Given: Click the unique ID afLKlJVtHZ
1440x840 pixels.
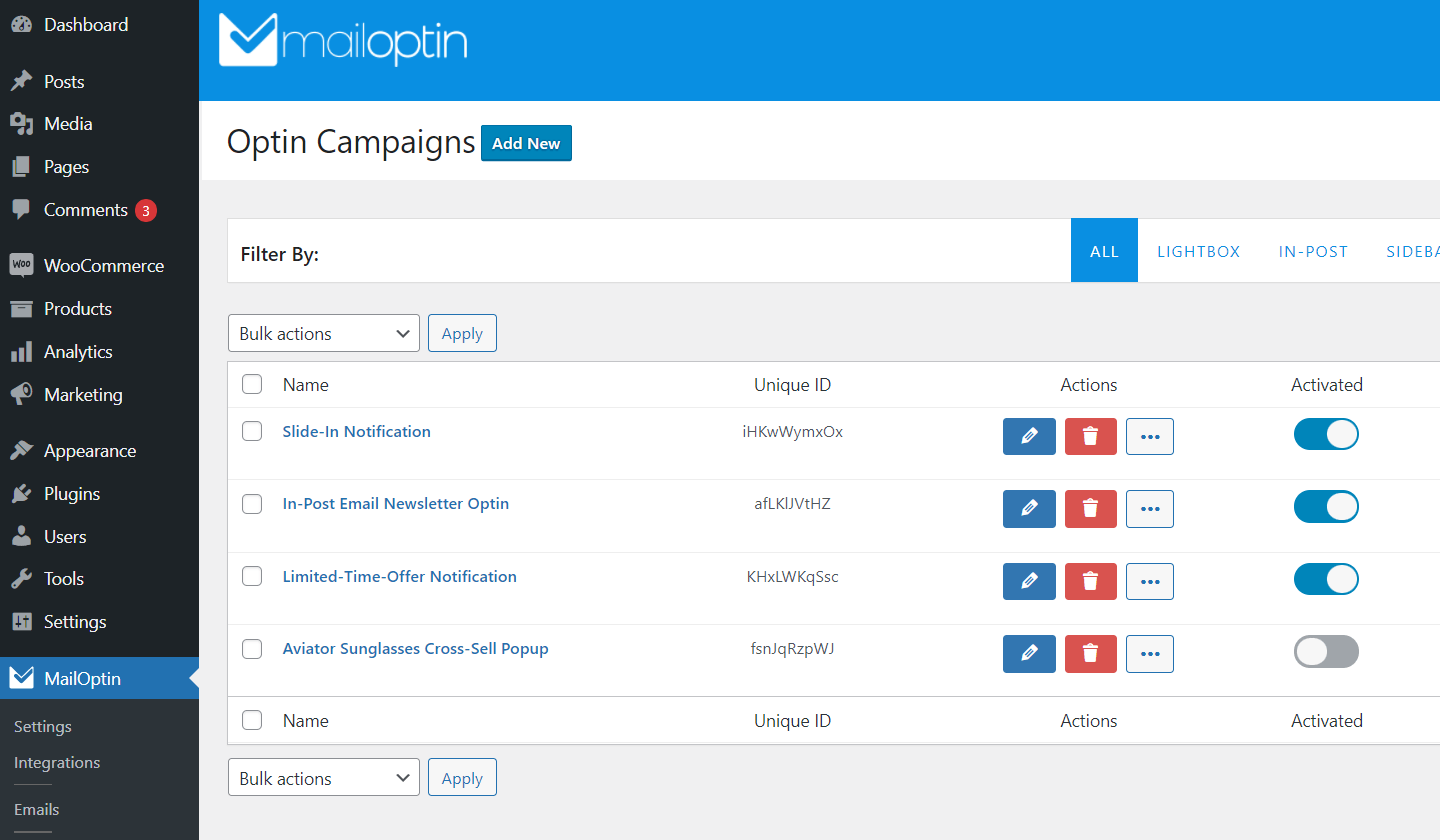Looking at the screenshot, I should point(793,504).
